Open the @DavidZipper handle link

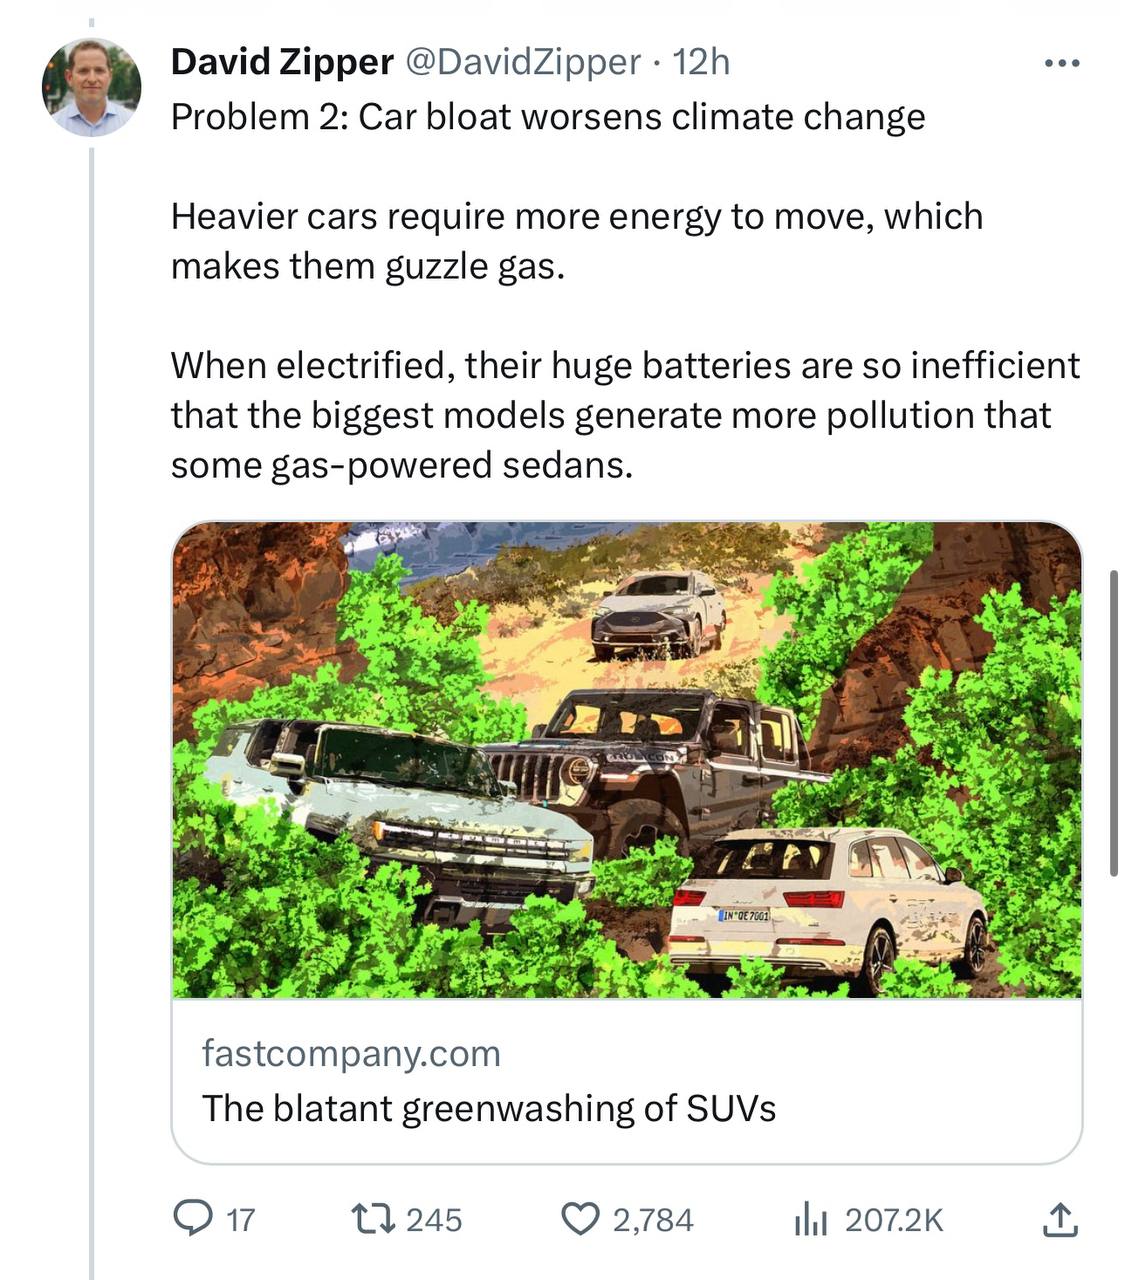coord(521,63)
